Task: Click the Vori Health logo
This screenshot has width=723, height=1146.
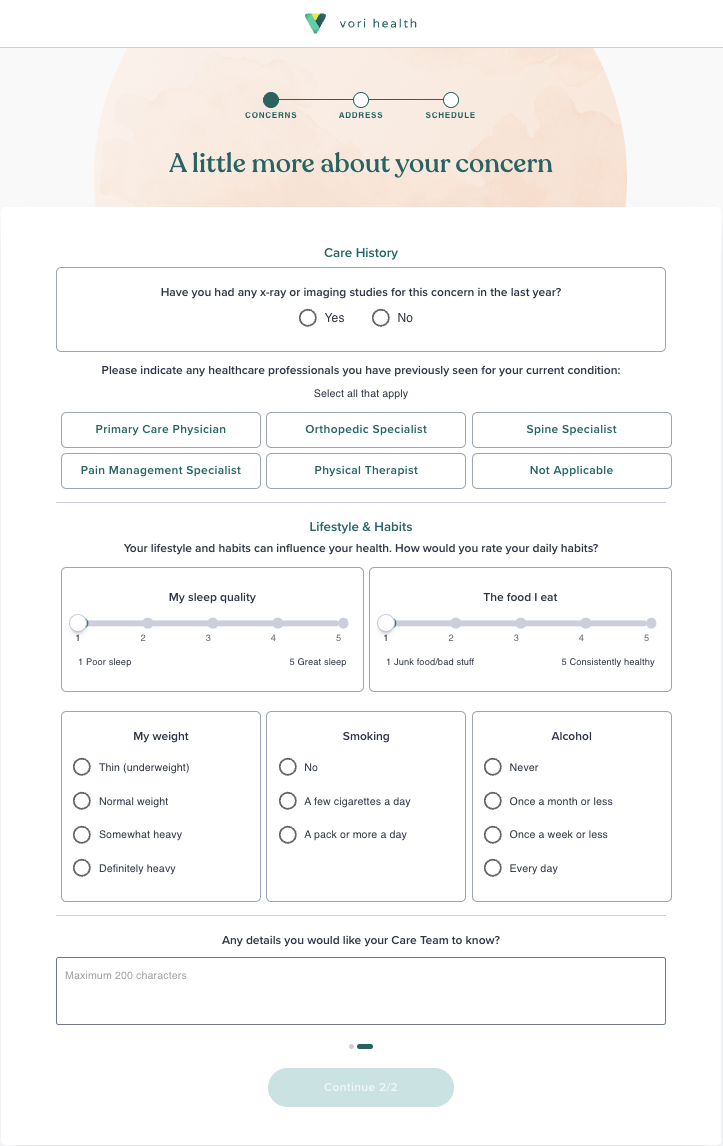Action: click(360, 23)
